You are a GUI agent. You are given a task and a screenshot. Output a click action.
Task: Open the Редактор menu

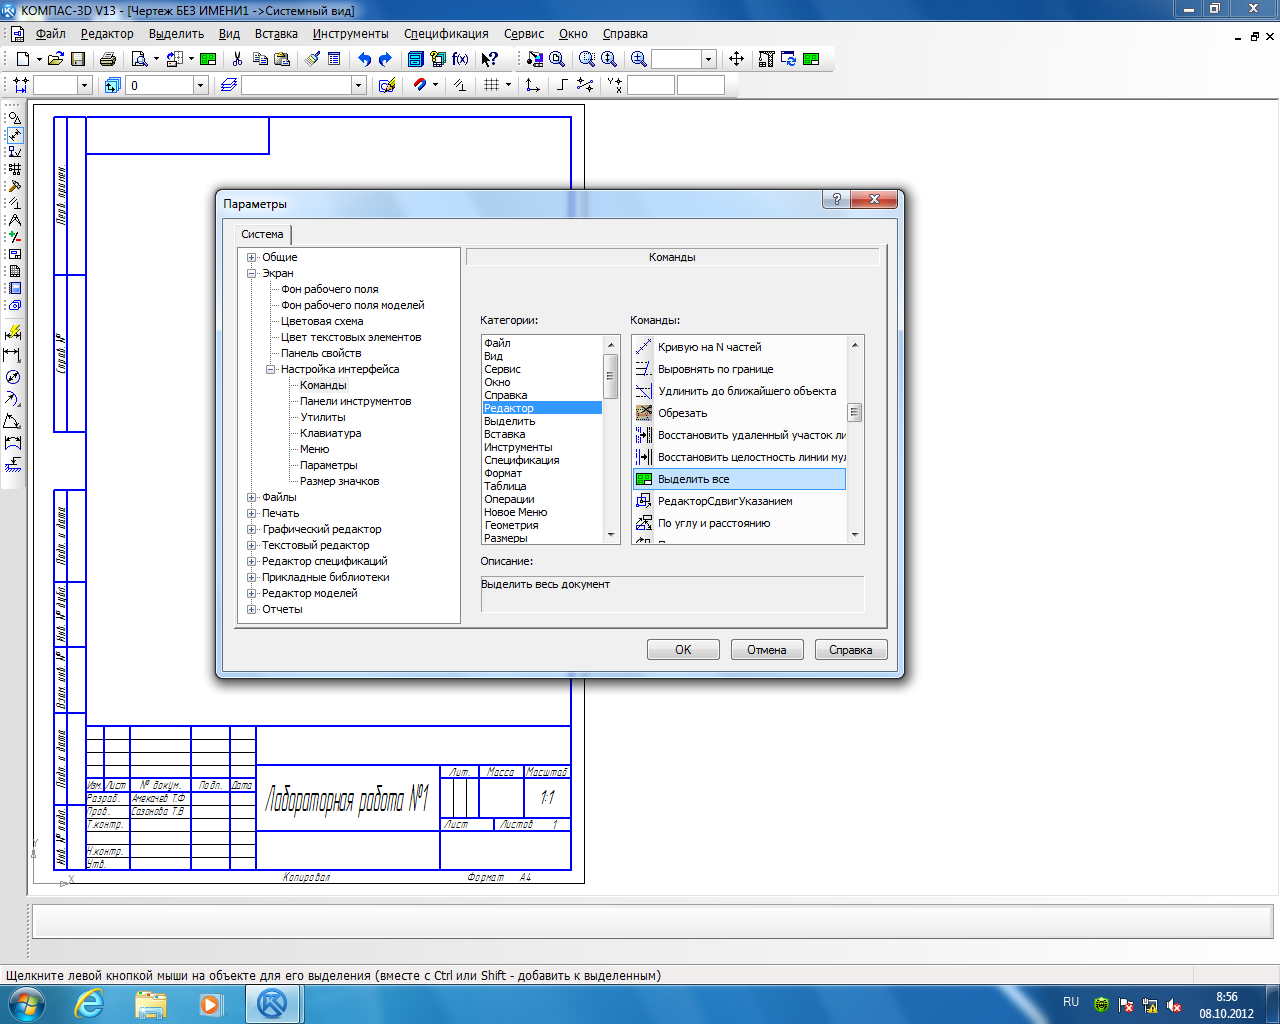[x=107, y=33]
